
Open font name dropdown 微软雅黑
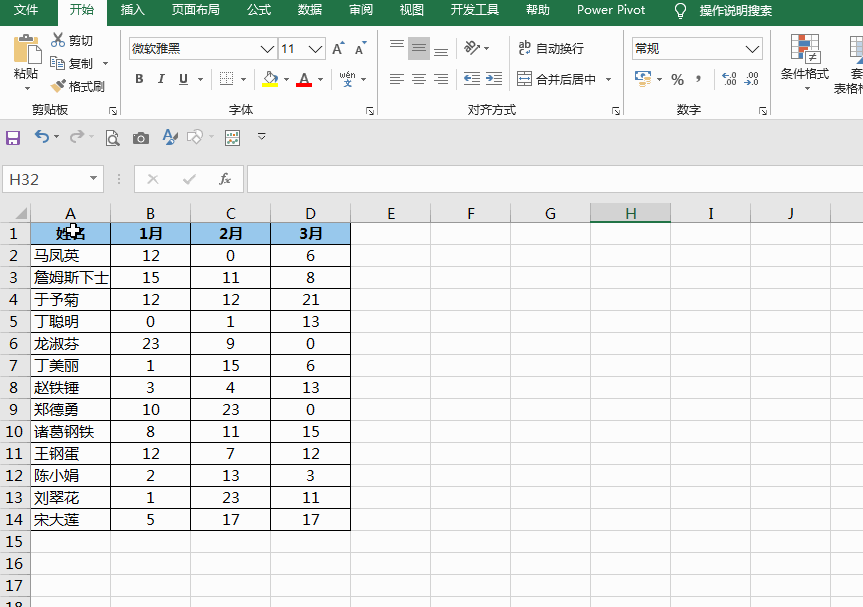tap(267, 49)
